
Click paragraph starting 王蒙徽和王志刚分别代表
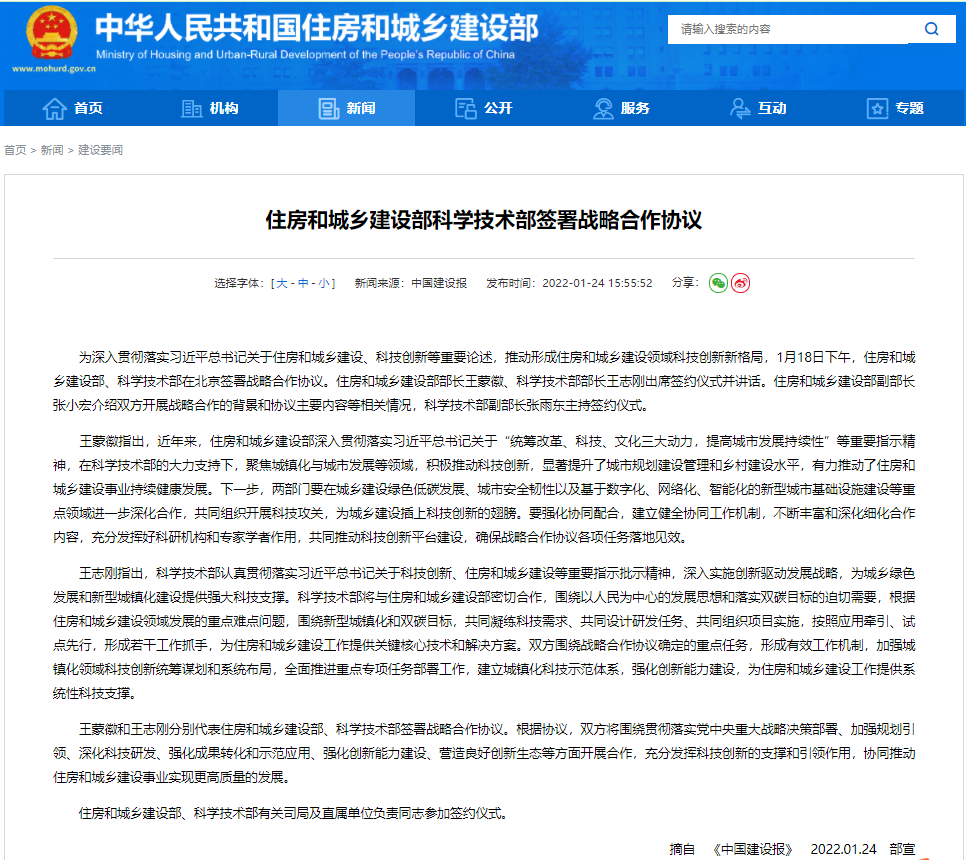pyautogui.click(x=484, y=753)
